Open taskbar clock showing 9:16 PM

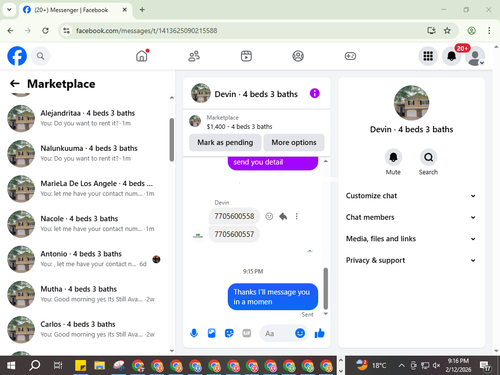tap(458, 365)
